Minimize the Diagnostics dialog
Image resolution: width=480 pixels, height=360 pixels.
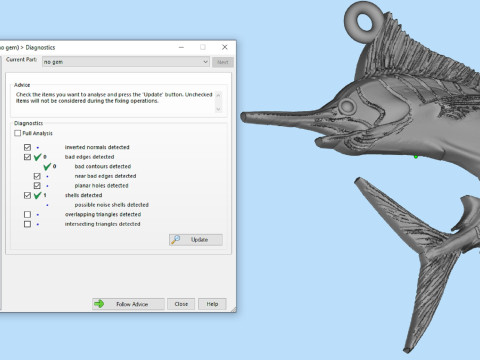click(181, 47)
